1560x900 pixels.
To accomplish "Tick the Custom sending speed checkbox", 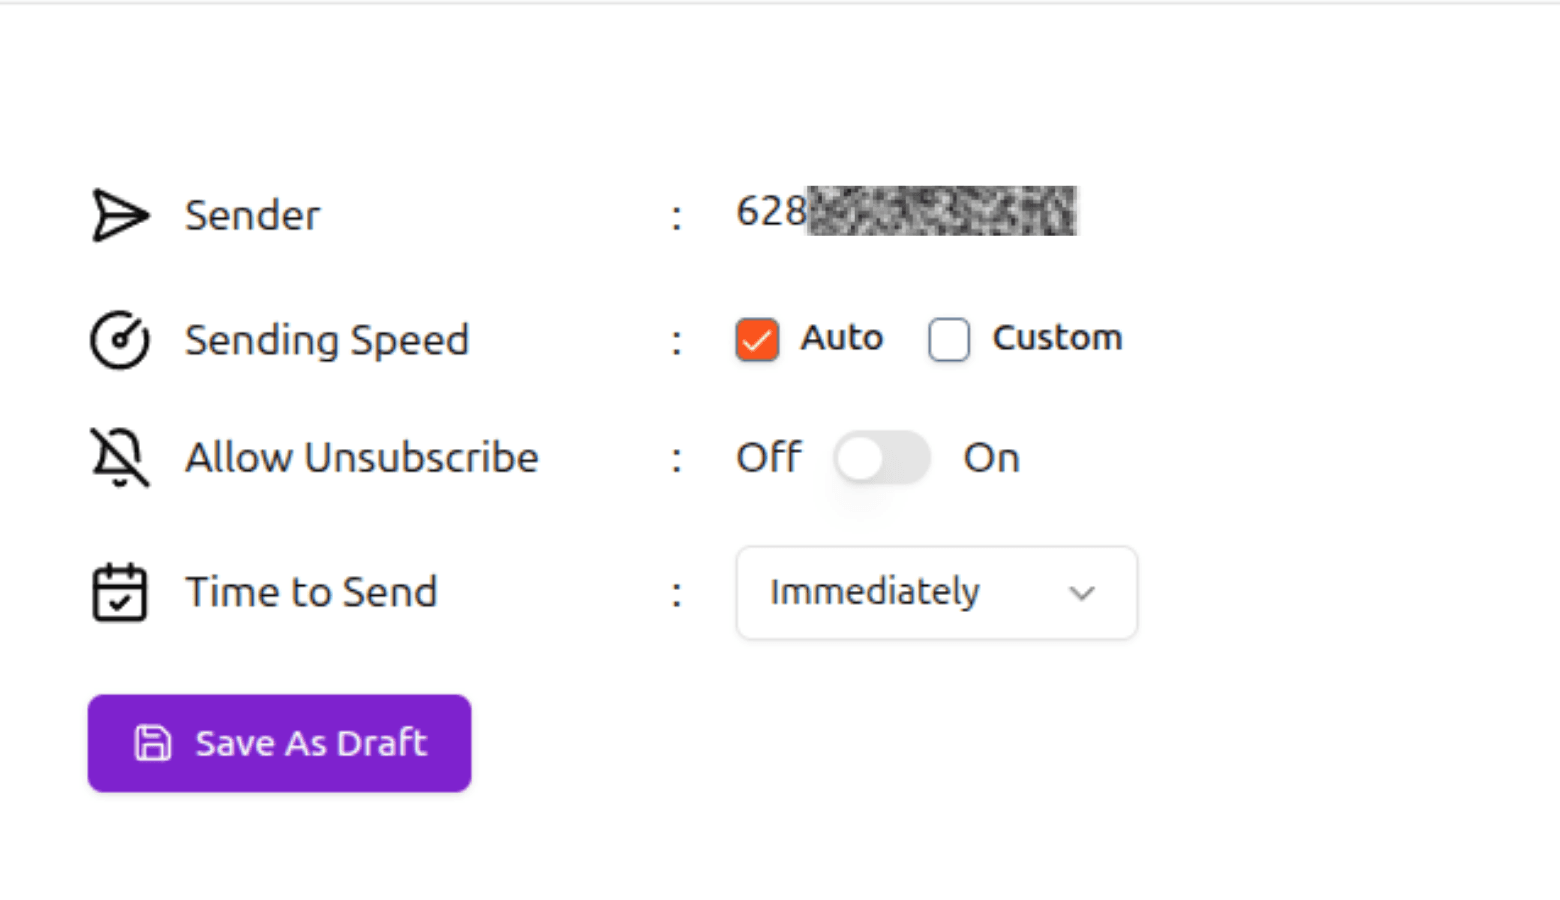I will pyautogui.click(x=948, y=339).
